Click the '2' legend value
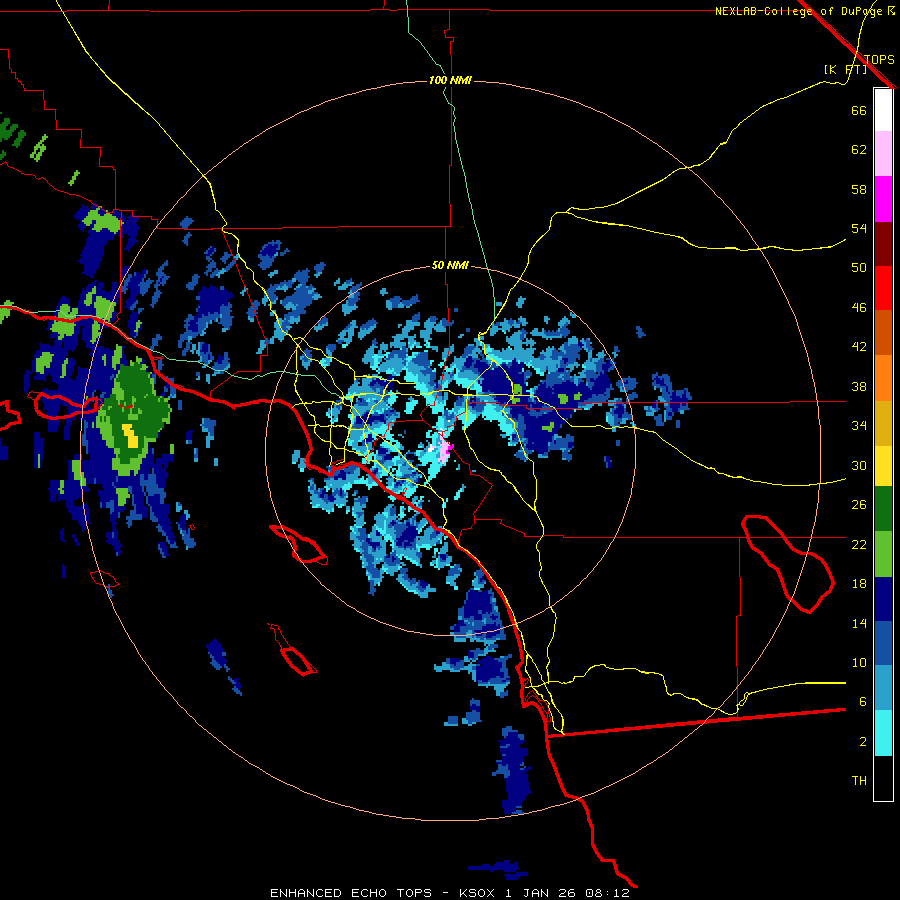Viewport: 900px width, 900px height. click(863, 741)
